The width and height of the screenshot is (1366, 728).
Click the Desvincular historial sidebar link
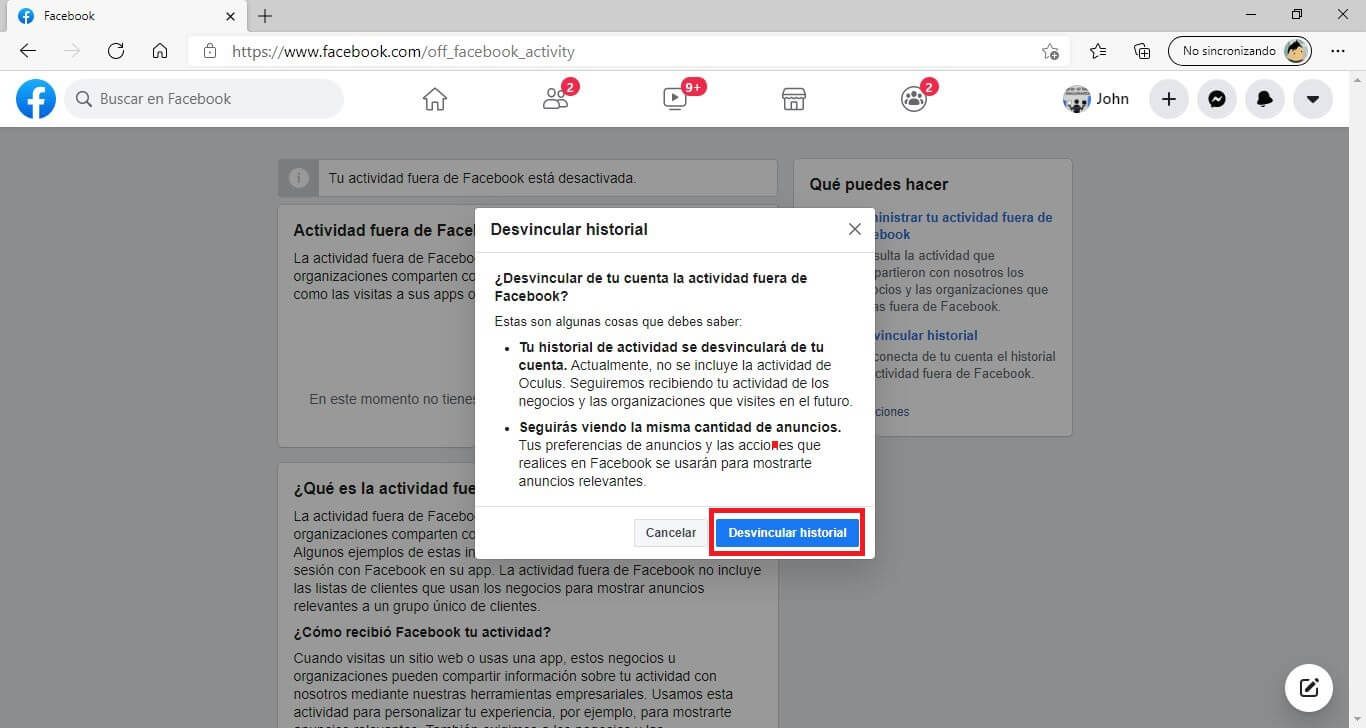[924, 335]
